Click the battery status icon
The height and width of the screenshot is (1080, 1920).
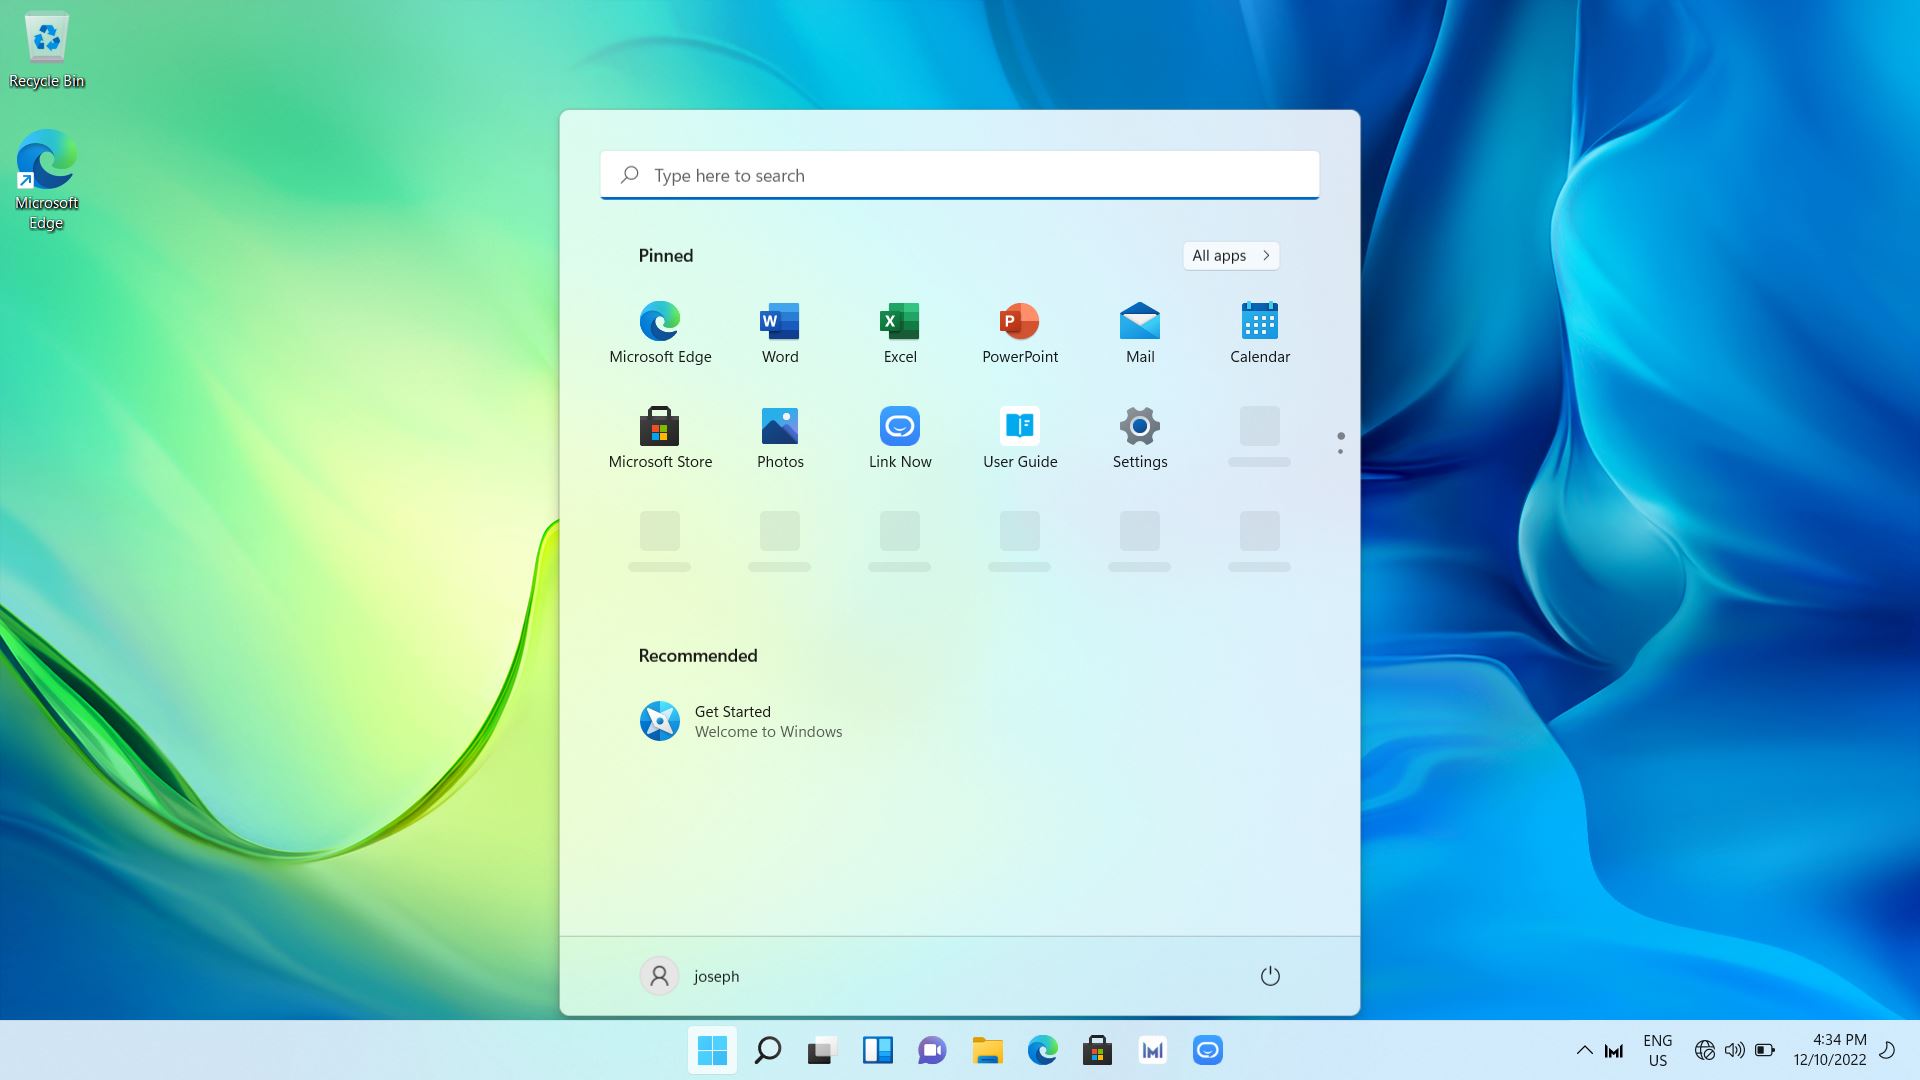tap(1765, 1050)
